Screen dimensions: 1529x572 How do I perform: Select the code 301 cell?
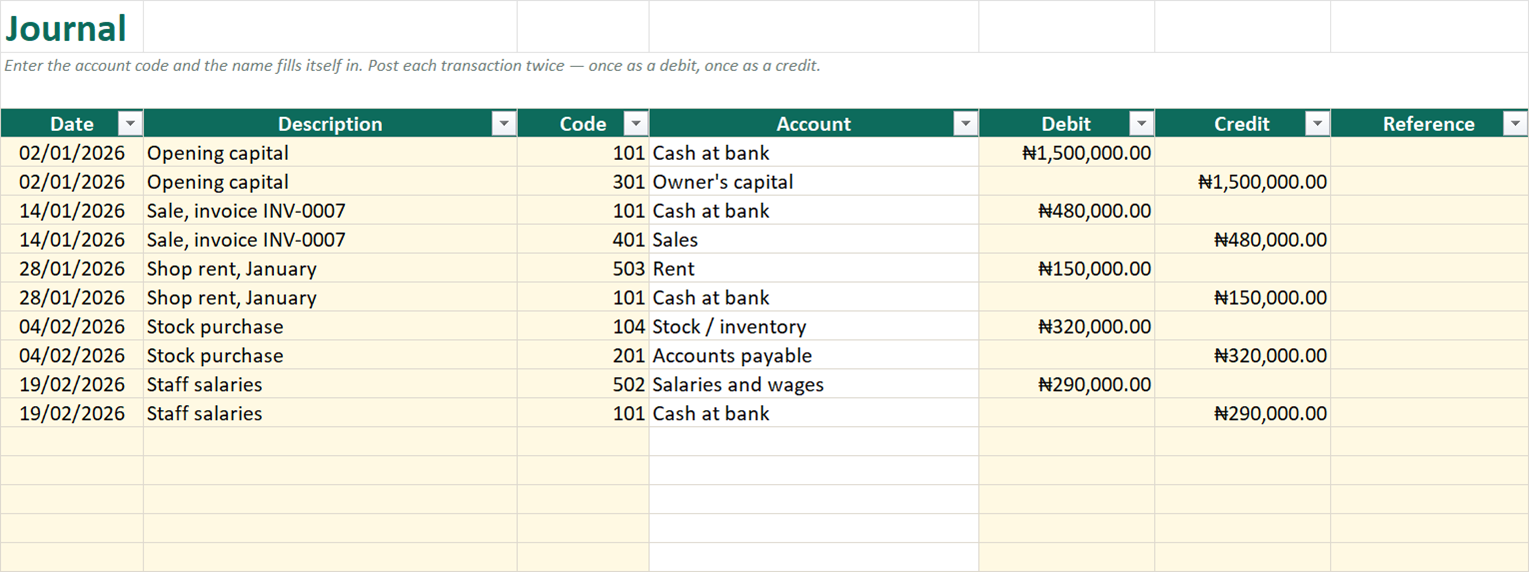point(583,182)
